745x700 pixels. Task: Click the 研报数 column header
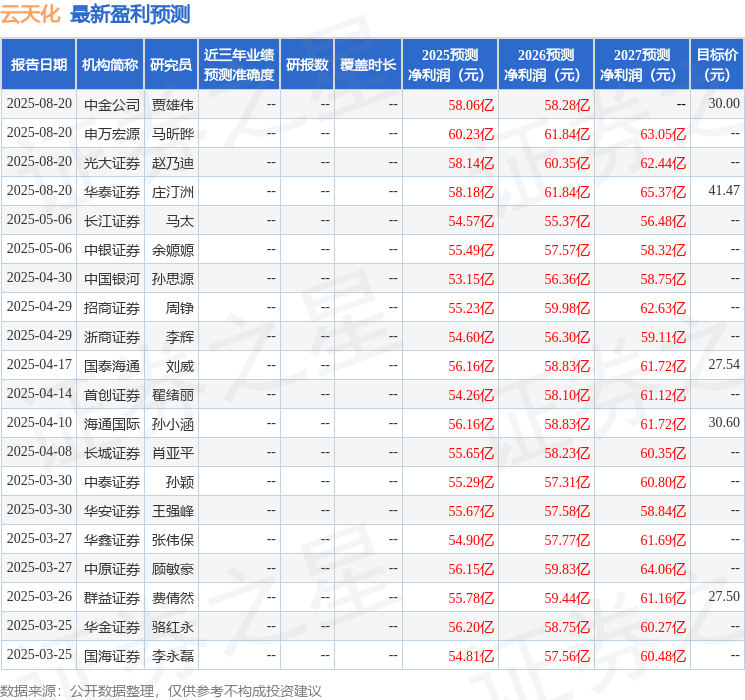coord(307,65)
